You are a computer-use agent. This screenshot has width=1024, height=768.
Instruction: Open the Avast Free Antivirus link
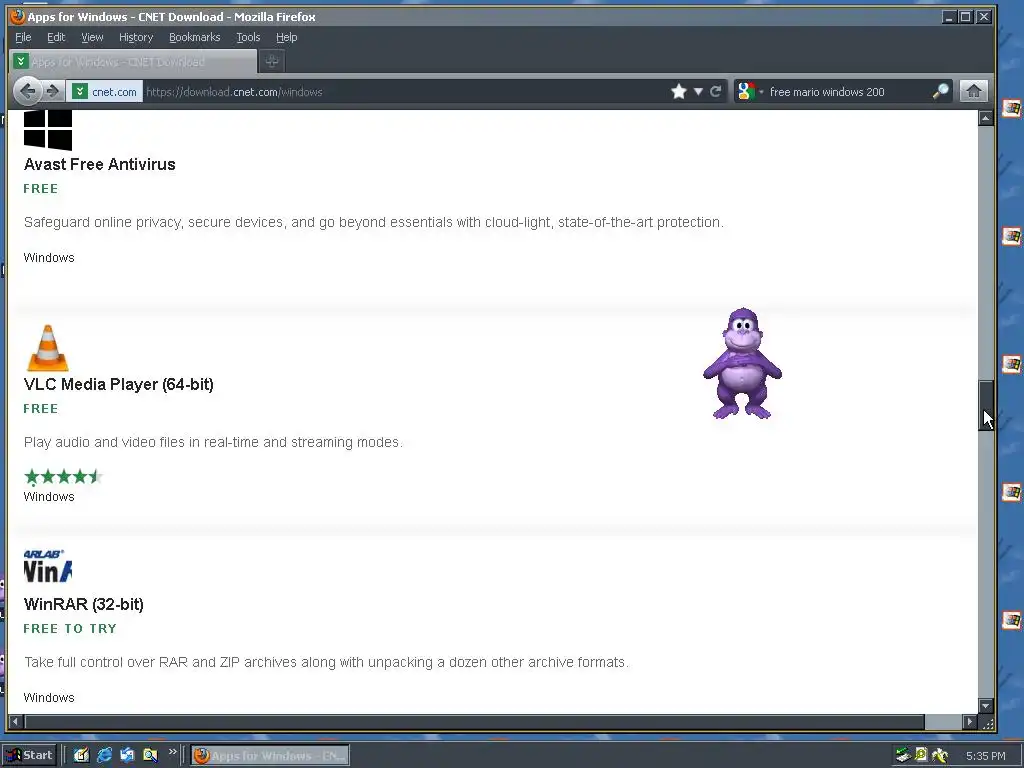coord(99,165)
